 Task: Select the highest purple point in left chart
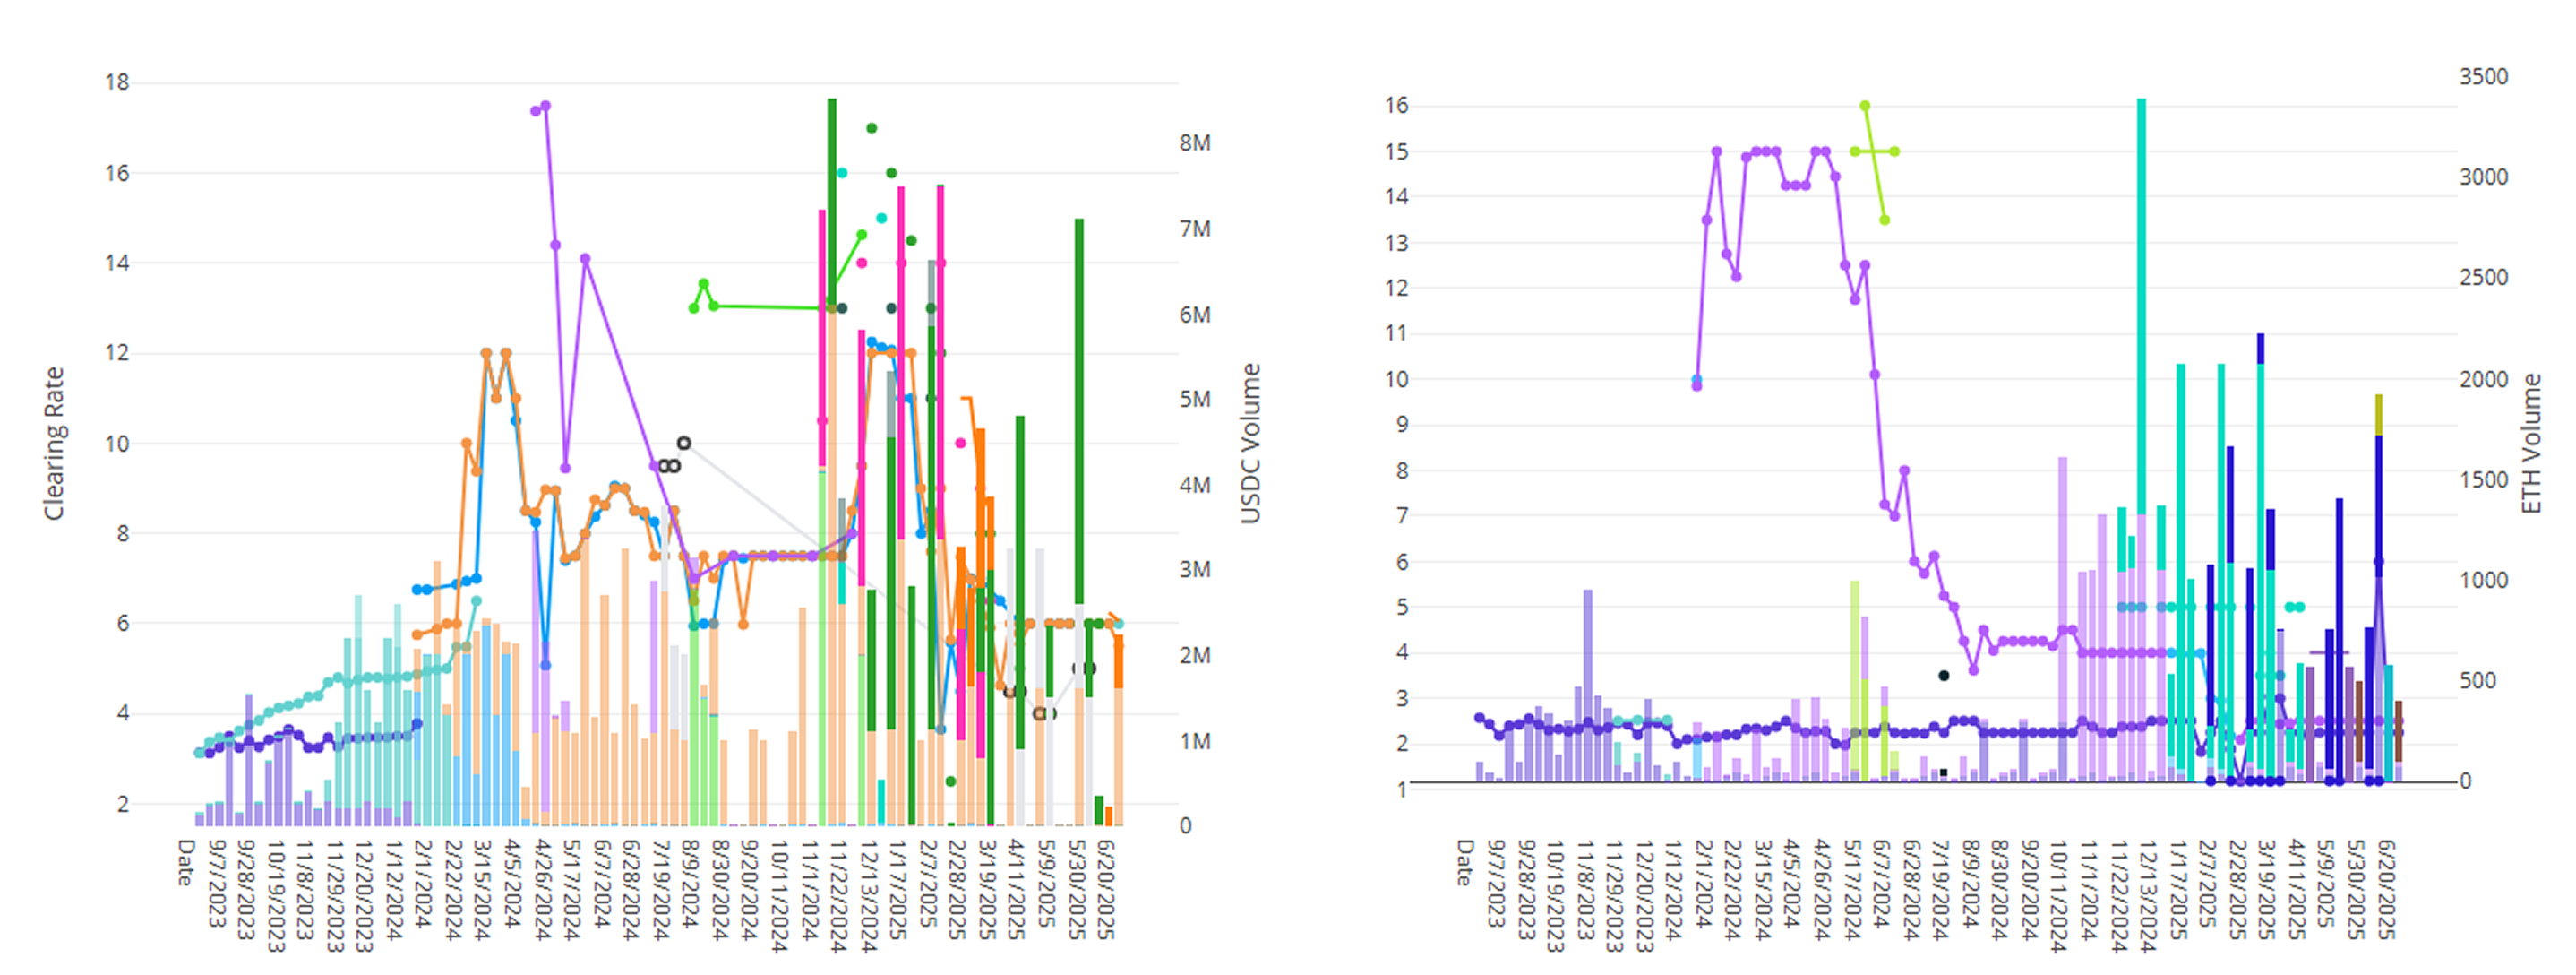pyautogui.click(x=545, y=105)
